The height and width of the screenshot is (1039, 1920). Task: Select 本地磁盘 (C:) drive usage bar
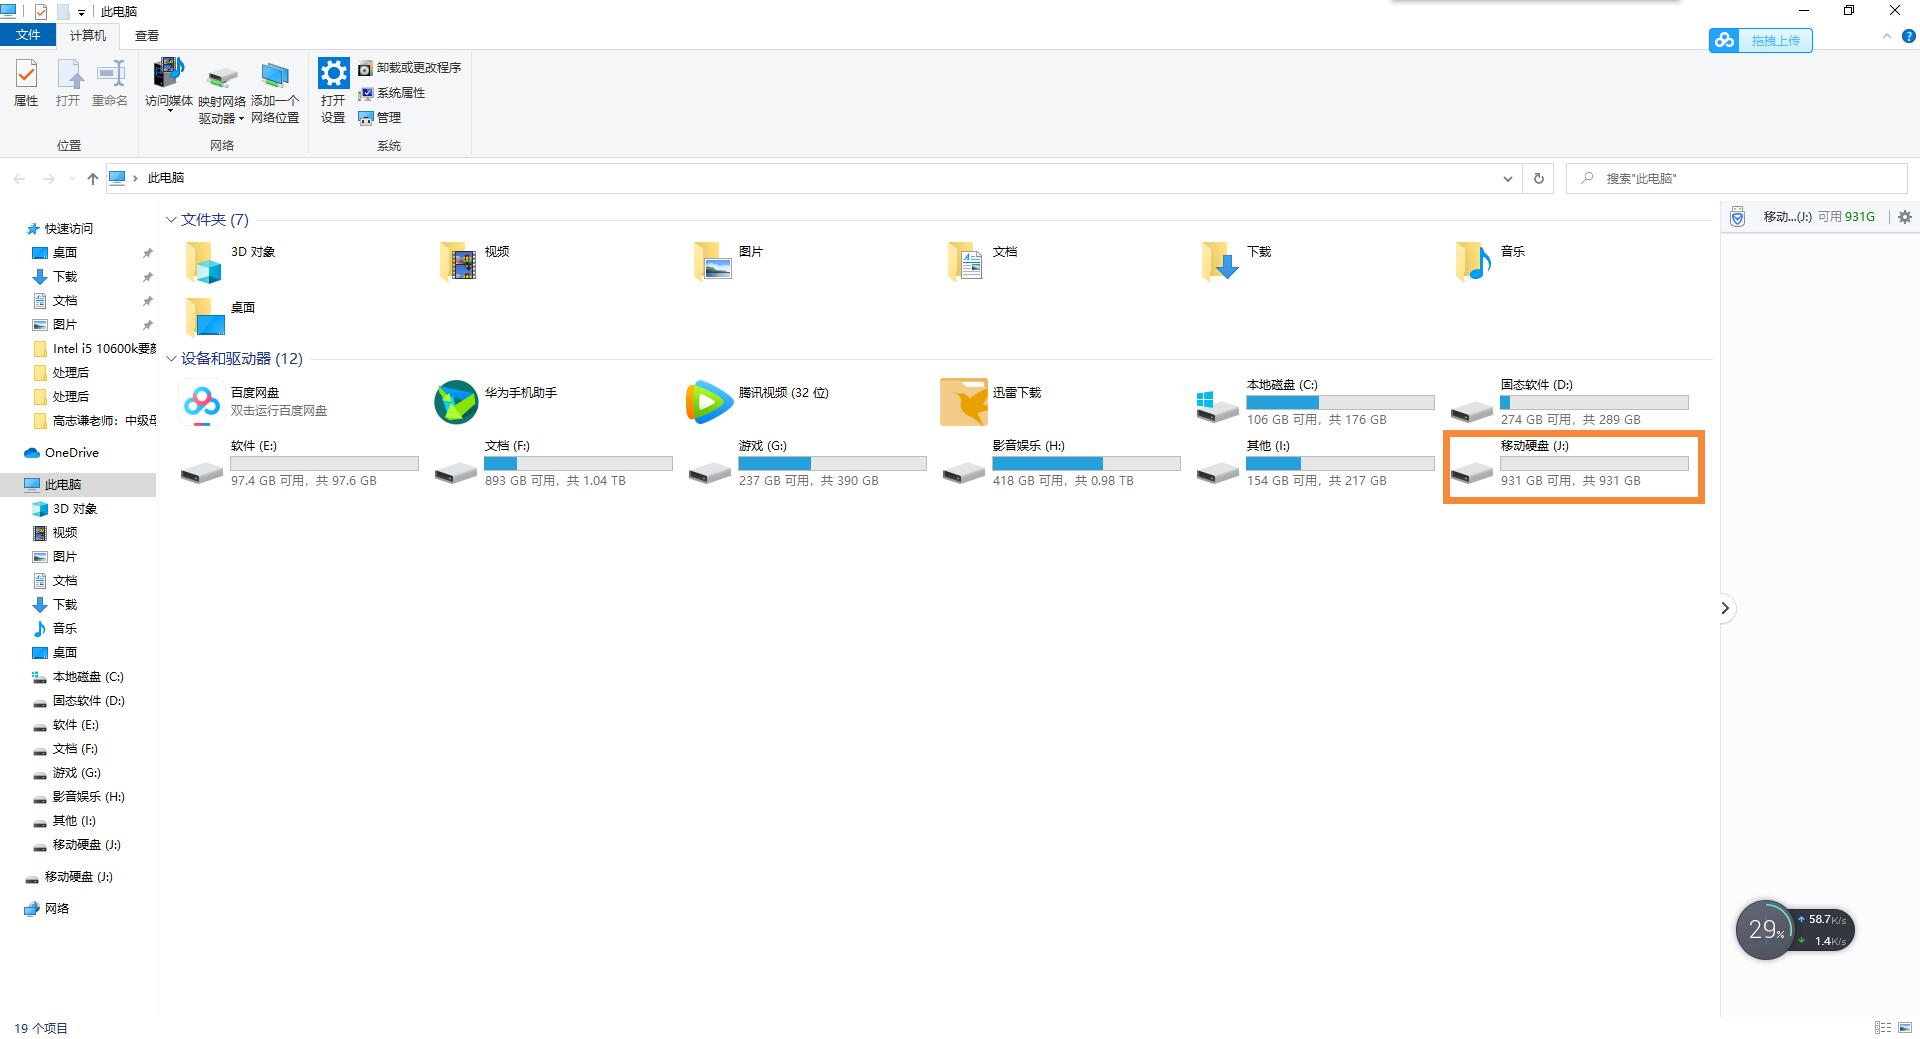pos(1340,403)
